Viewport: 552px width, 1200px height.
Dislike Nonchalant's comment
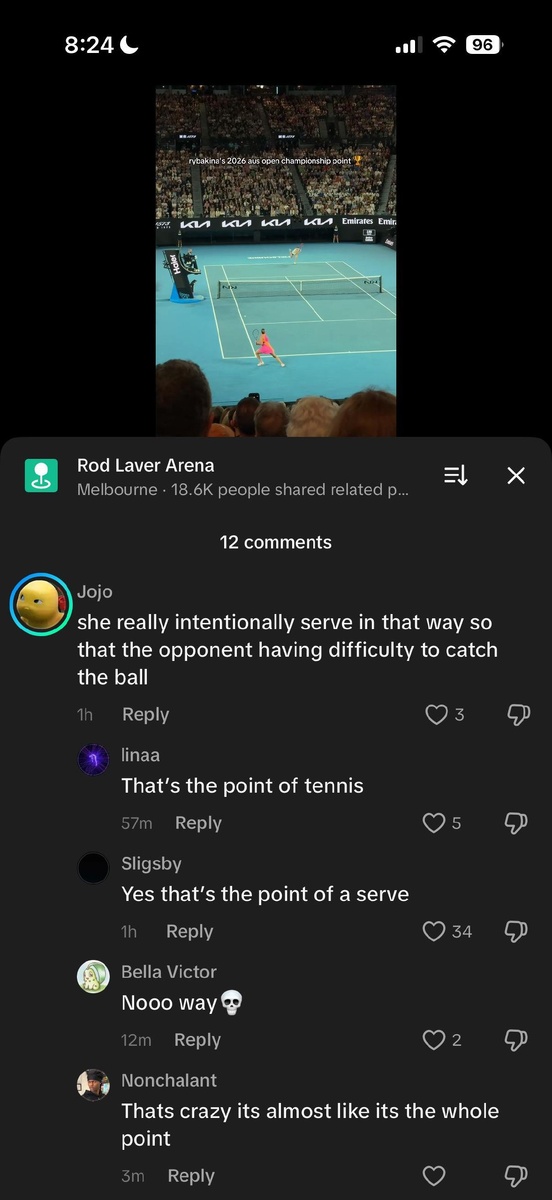[517, 1176]
